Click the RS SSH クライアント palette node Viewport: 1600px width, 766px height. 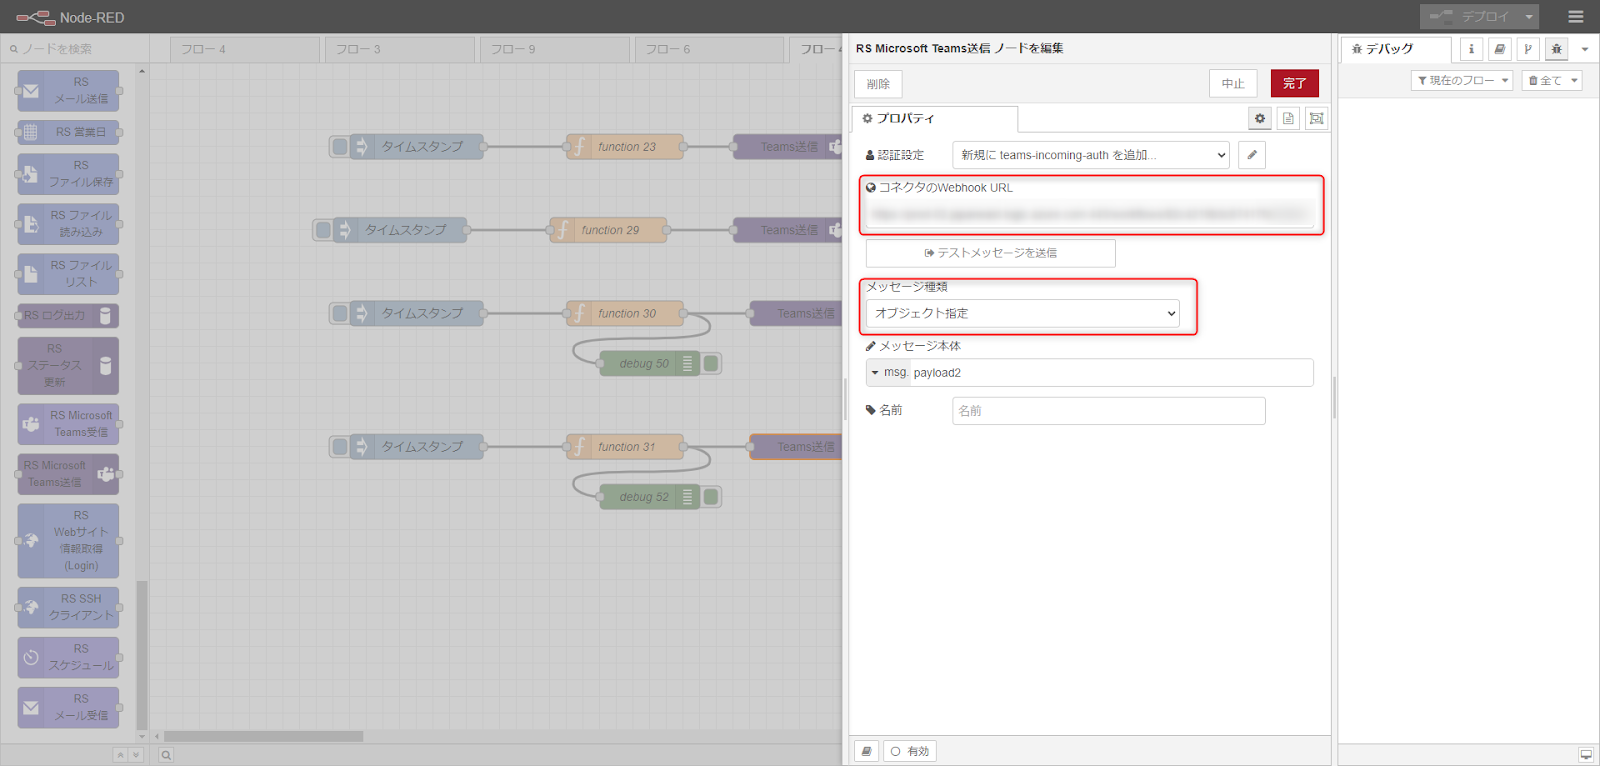pyautogui.click(x=68, y=607)
